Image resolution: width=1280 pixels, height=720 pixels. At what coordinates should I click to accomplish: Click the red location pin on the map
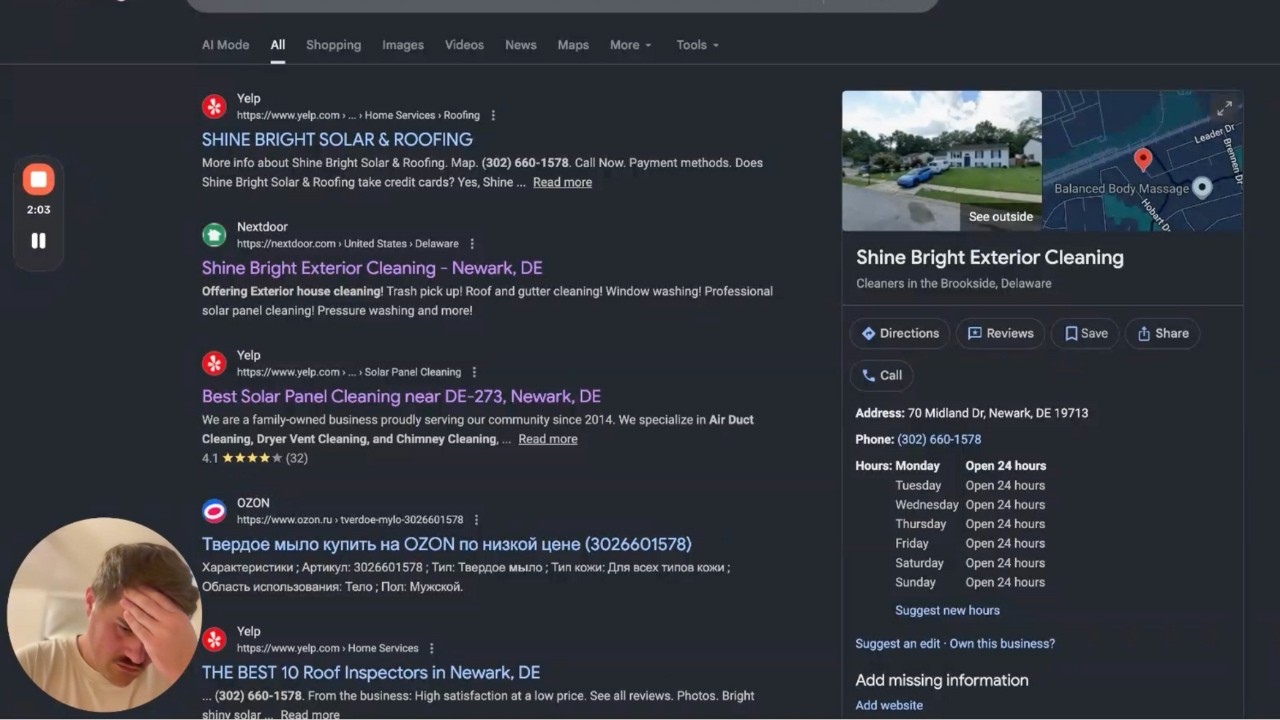coord(1143,159)
